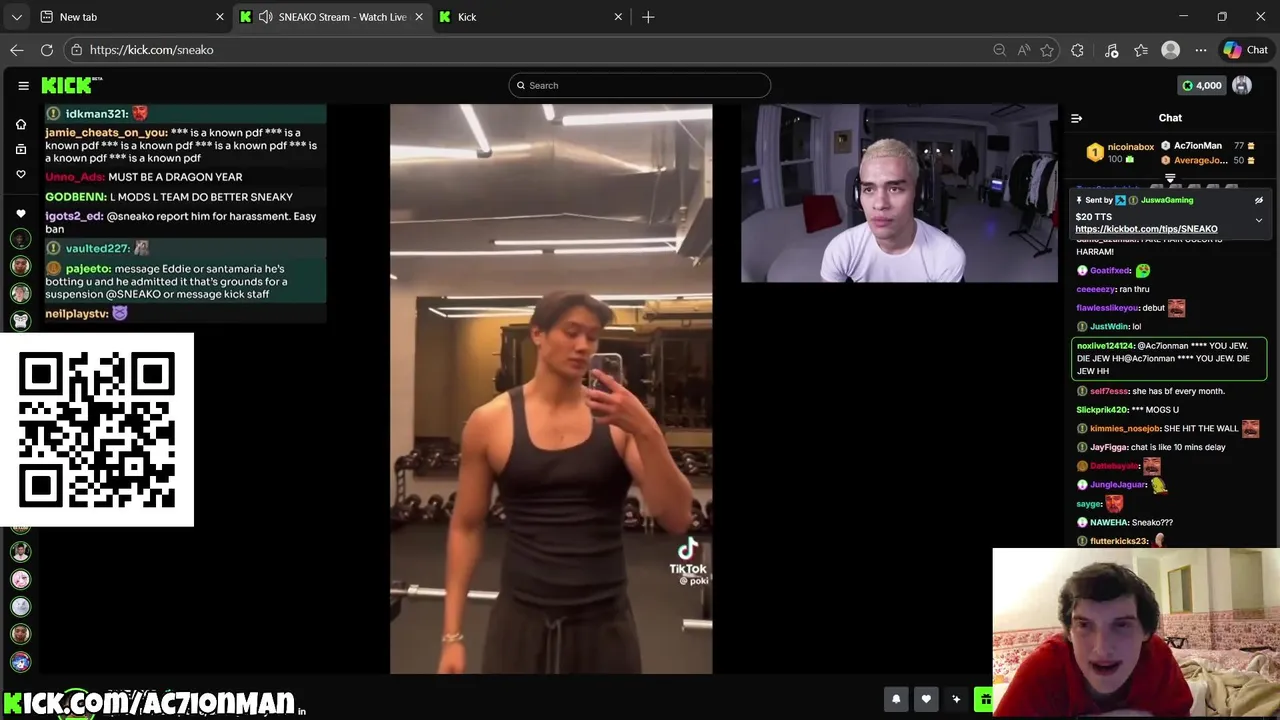Click the address bar URL kick.com/sneako
The height and width of the screenshot is (720, 1280).
(x=151, y=50)
